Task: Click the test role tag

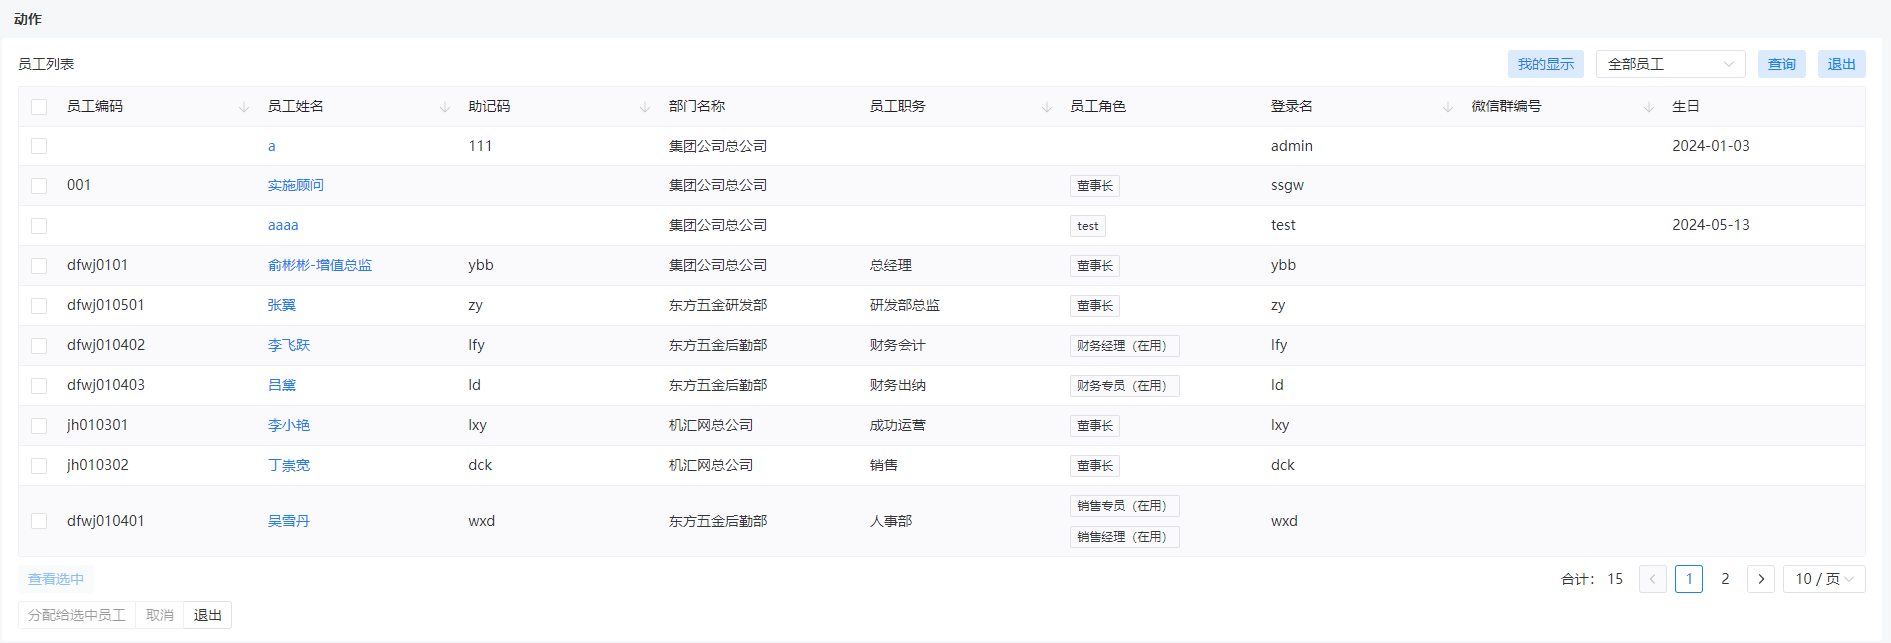Action: pos(1088,226)
